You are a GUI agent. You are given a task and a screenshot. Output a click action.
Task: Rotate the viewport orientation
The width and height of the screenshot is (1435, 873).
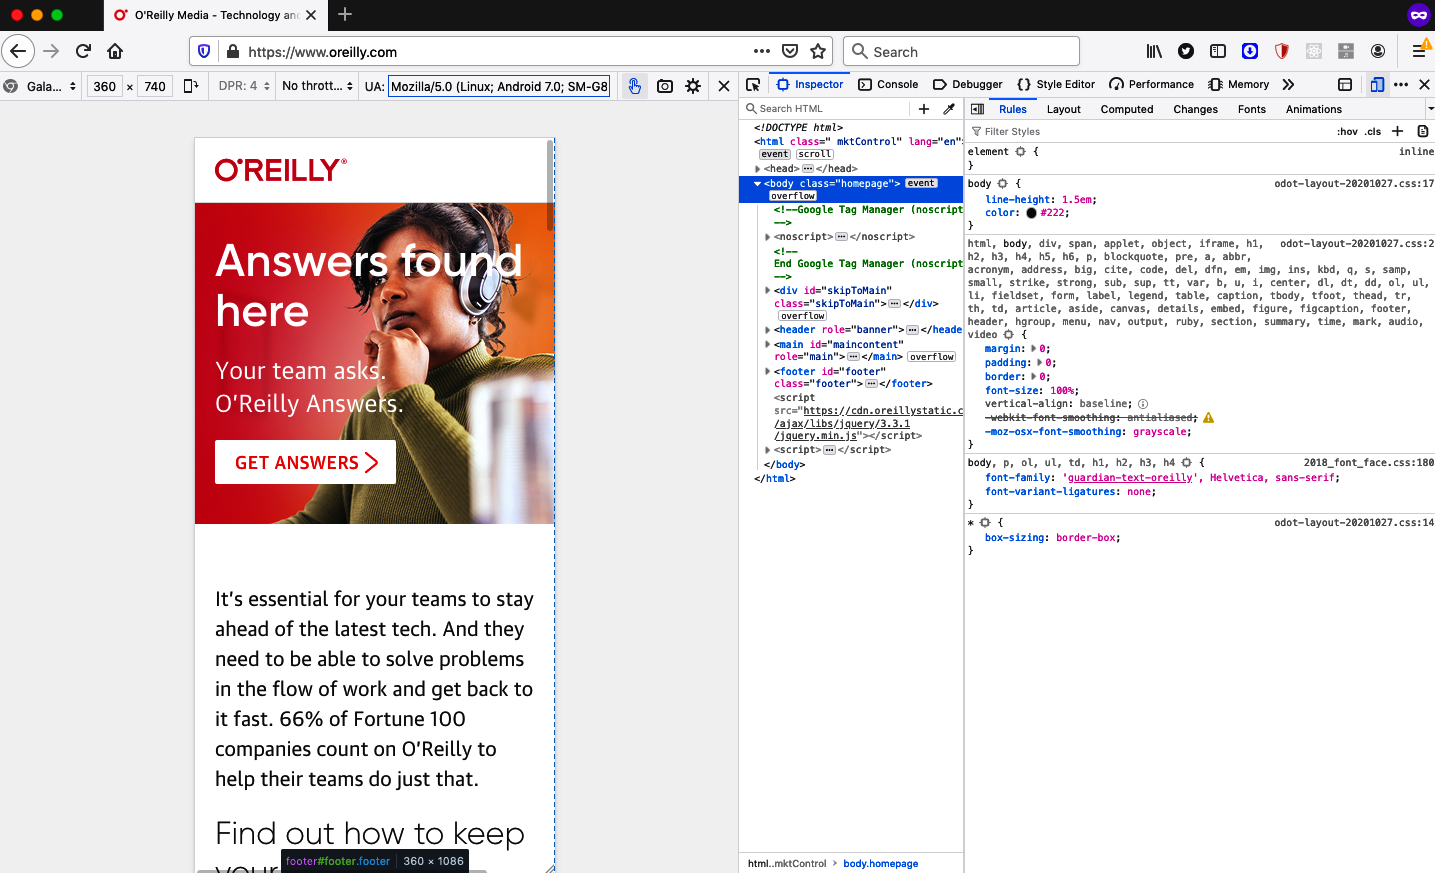point(190,86)
